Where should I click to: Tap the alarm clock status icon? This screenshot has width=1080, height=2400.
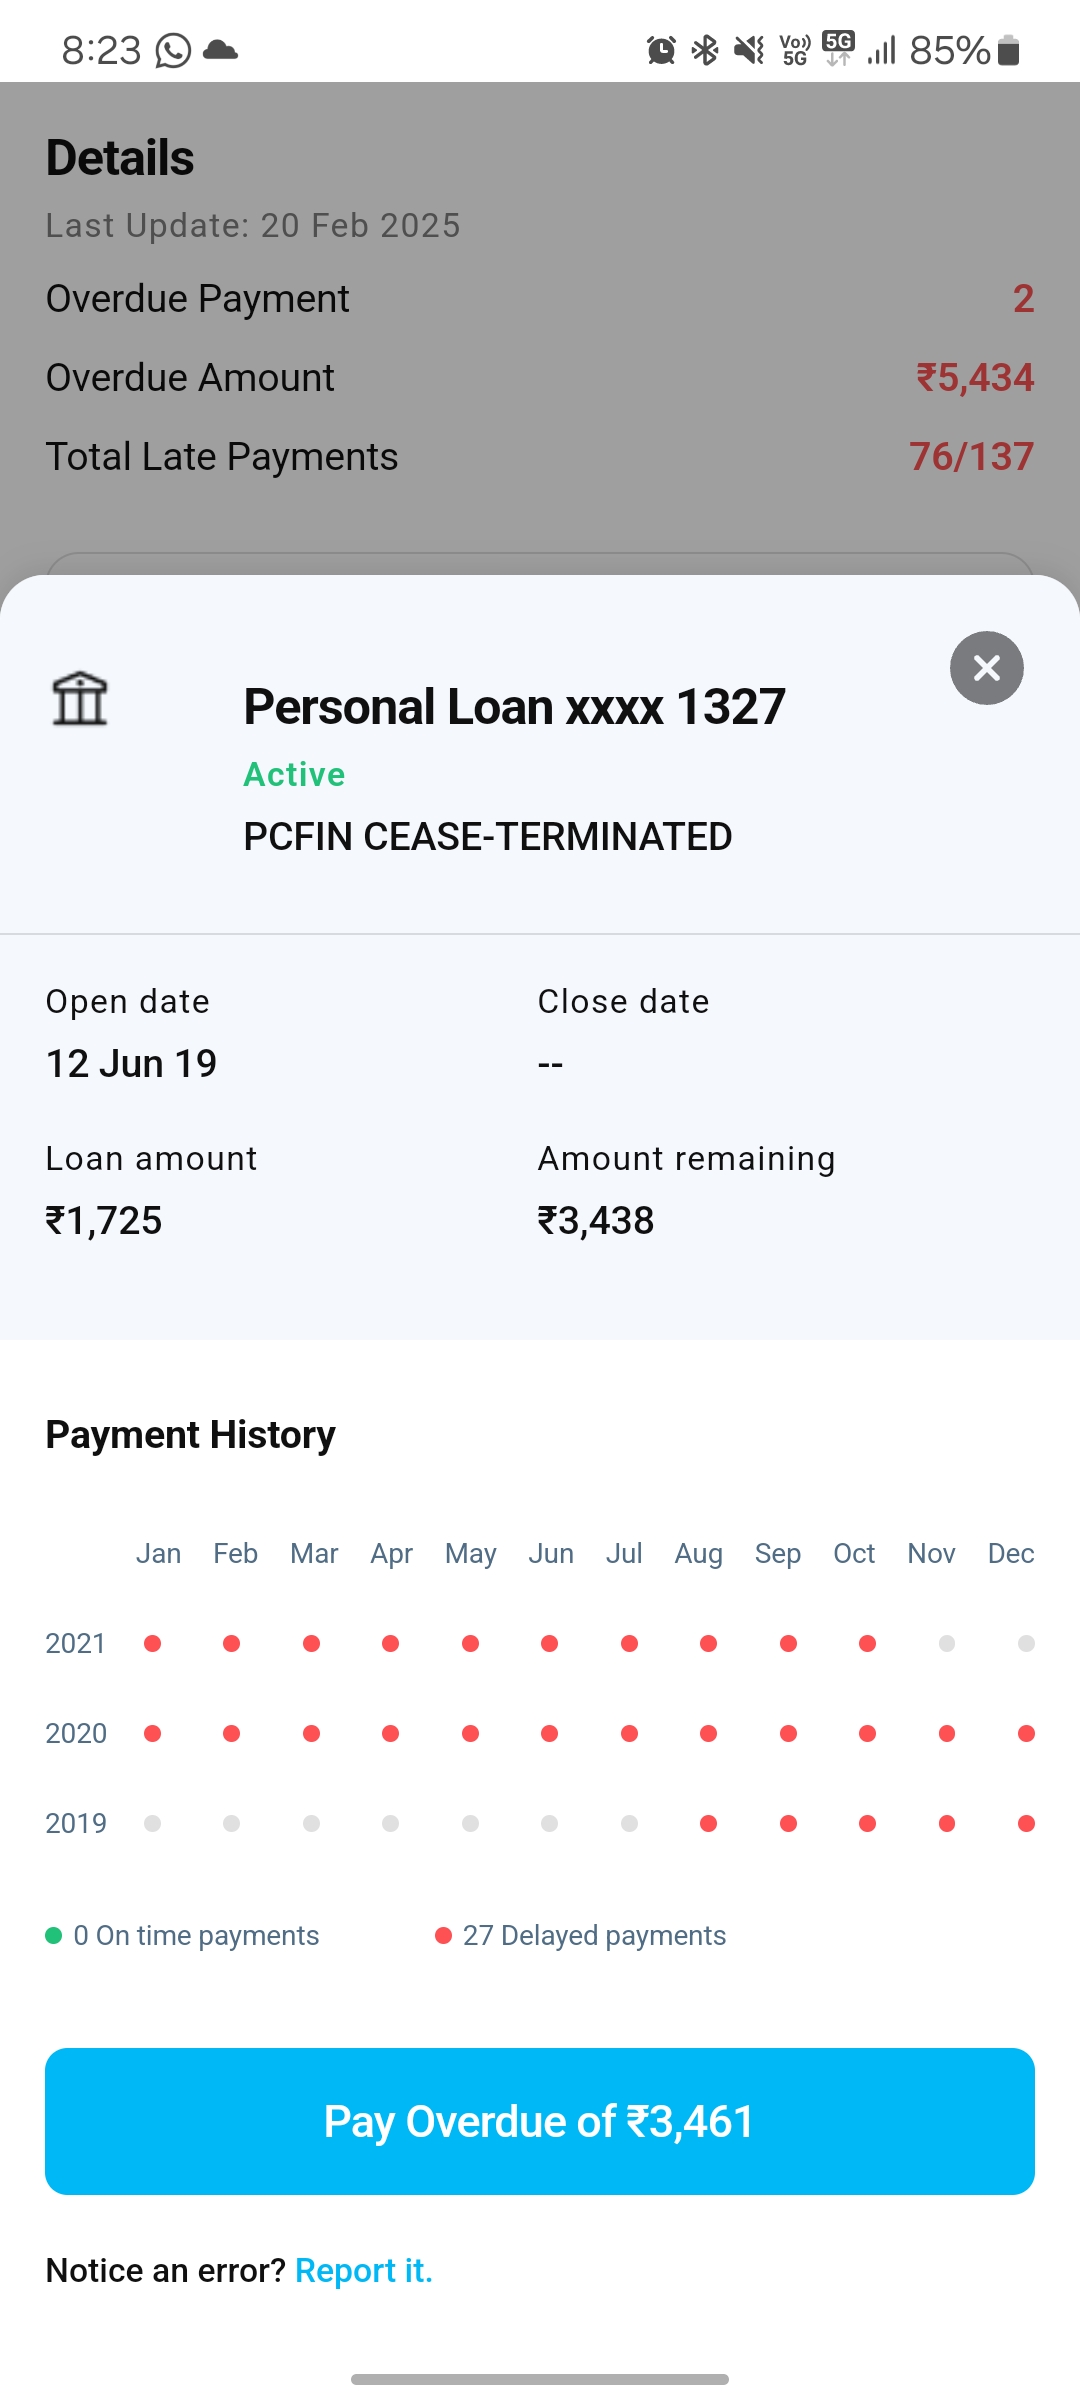pyautogui.click(x=661, y=50)
